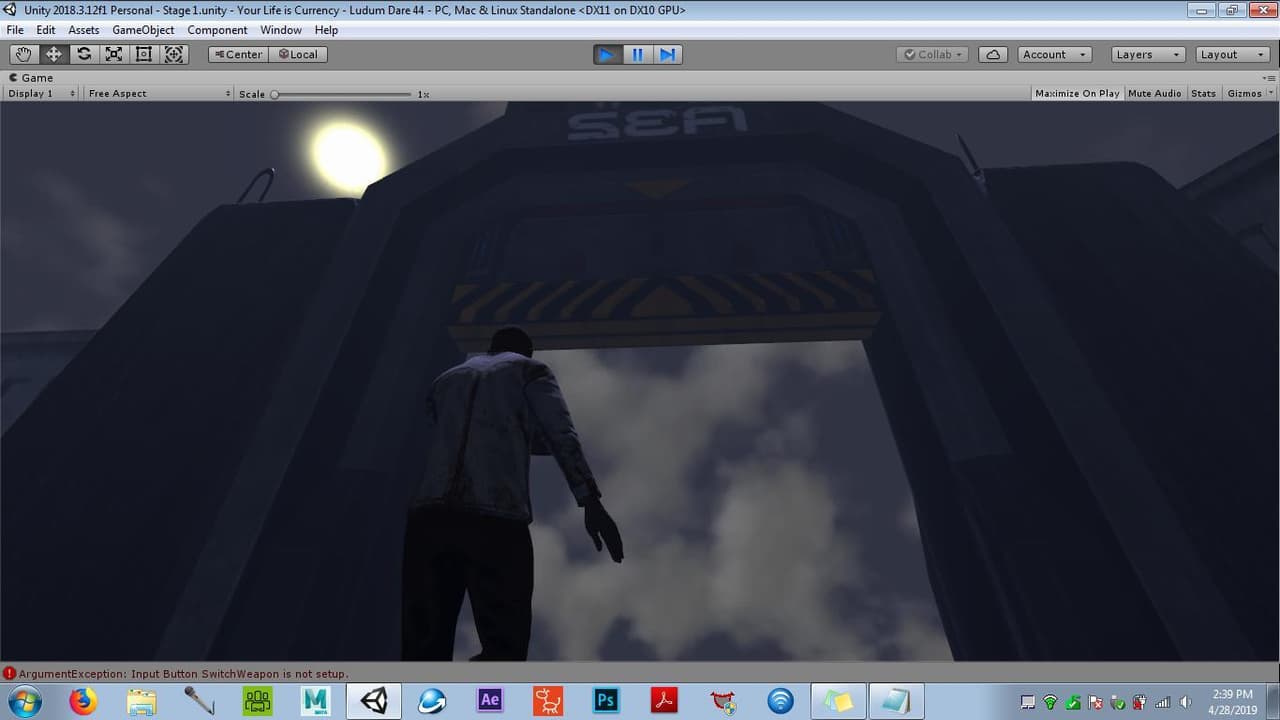Open the Layers dropdown
This screenshot has width=1280, height=720.
coord(1149,54)
